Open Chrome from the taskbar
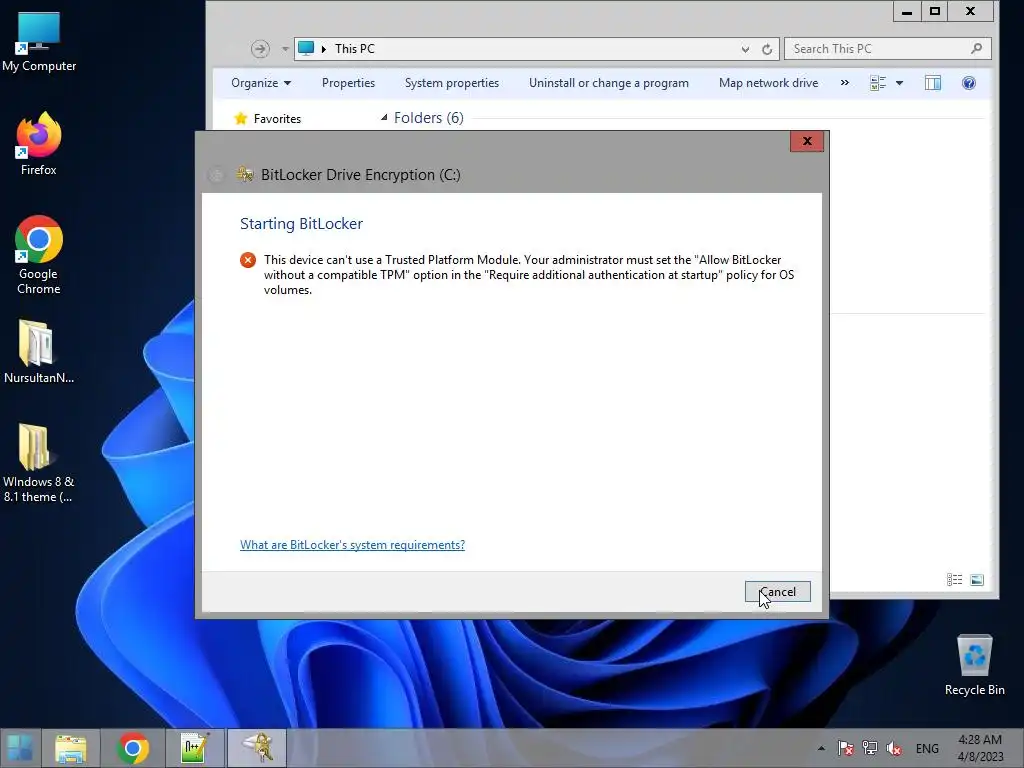The image size is (1024, 768). coord(133,748)
